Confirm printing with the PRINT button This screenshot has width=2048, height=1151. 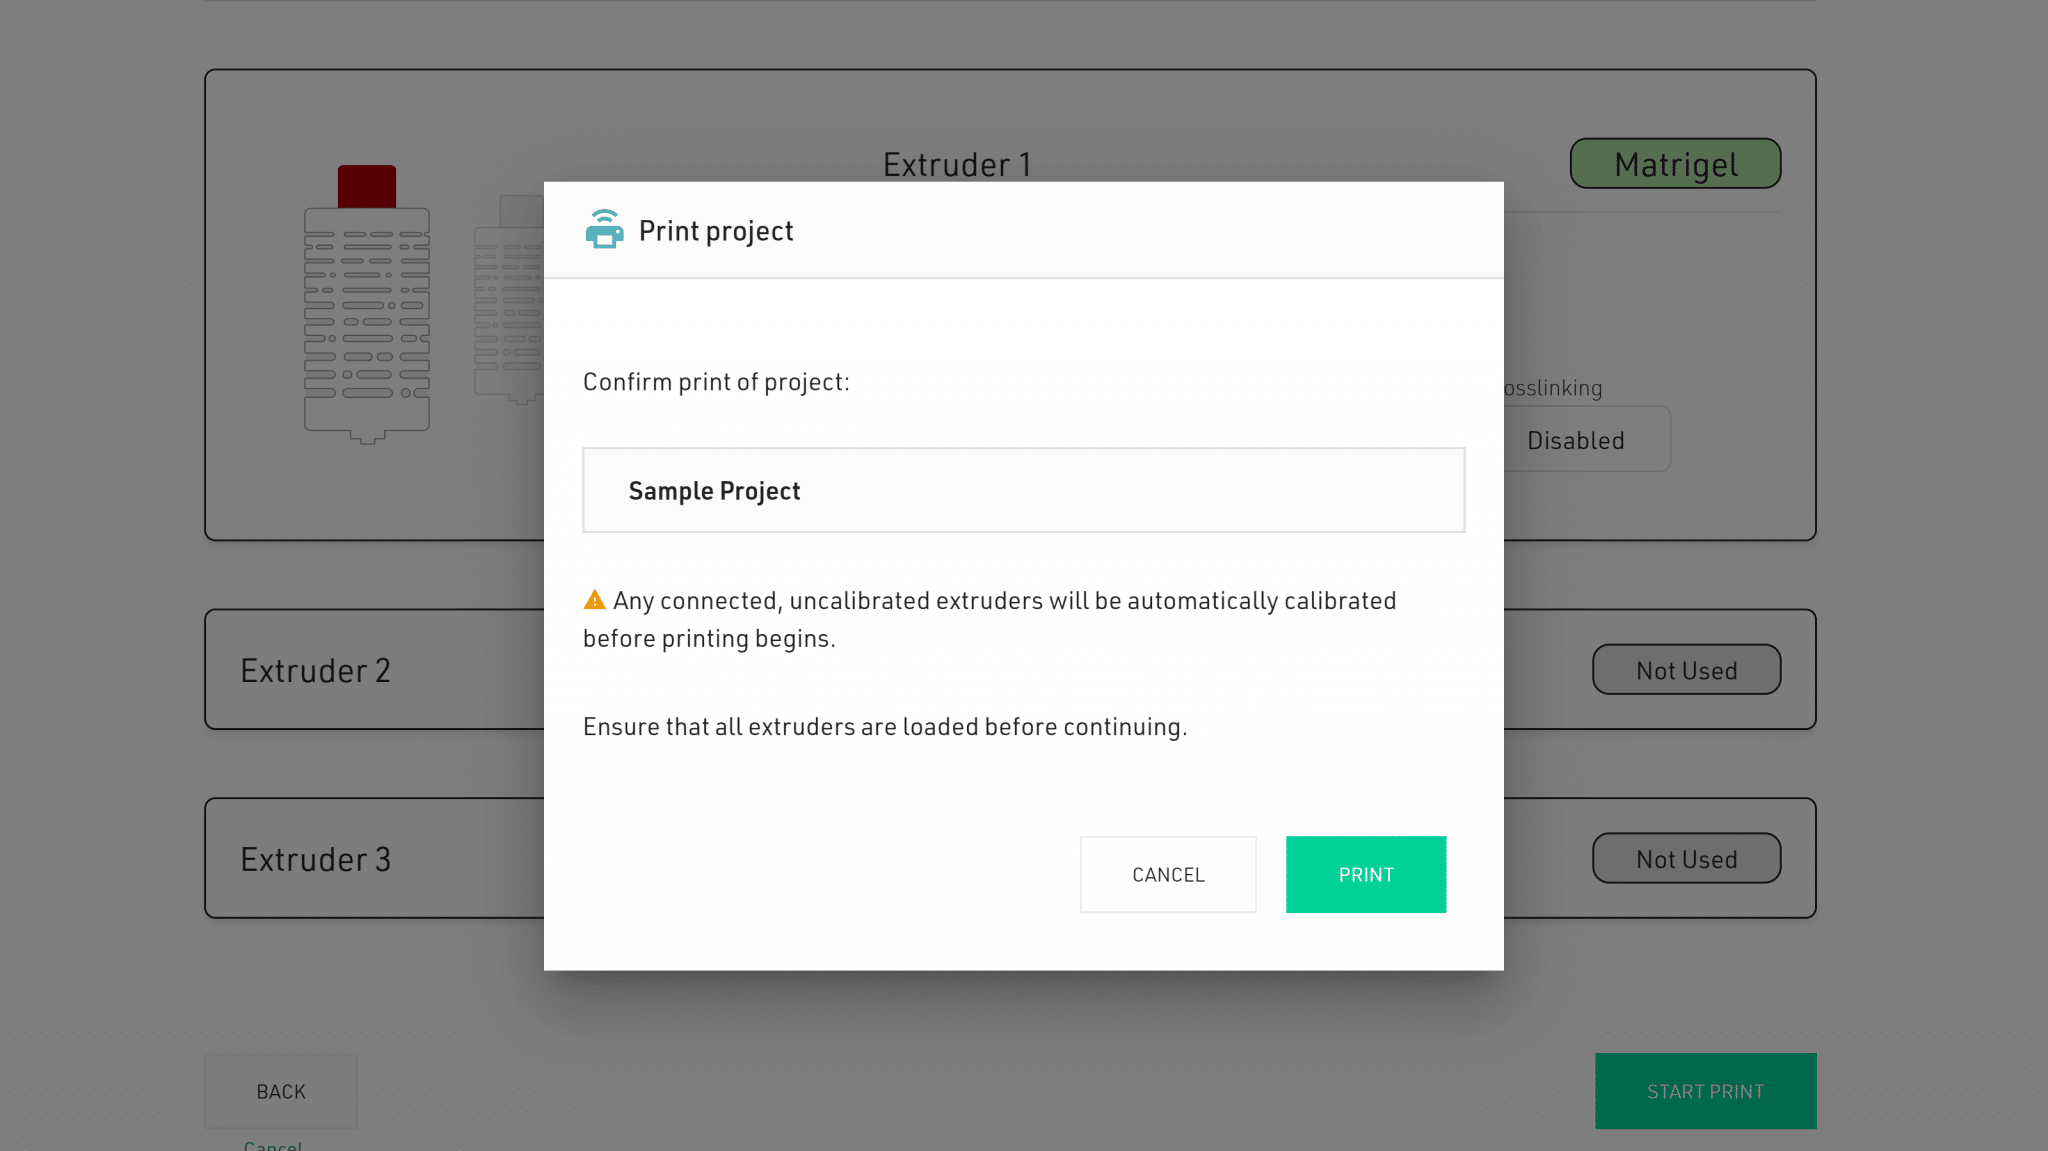(x=1365, y=874)
